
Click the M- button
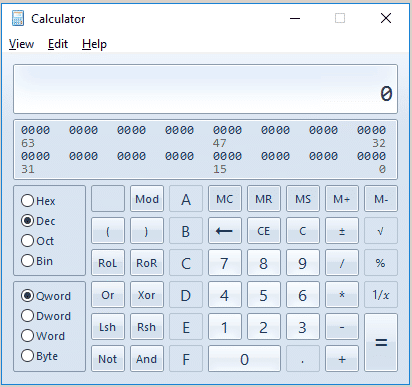point(381,199)
